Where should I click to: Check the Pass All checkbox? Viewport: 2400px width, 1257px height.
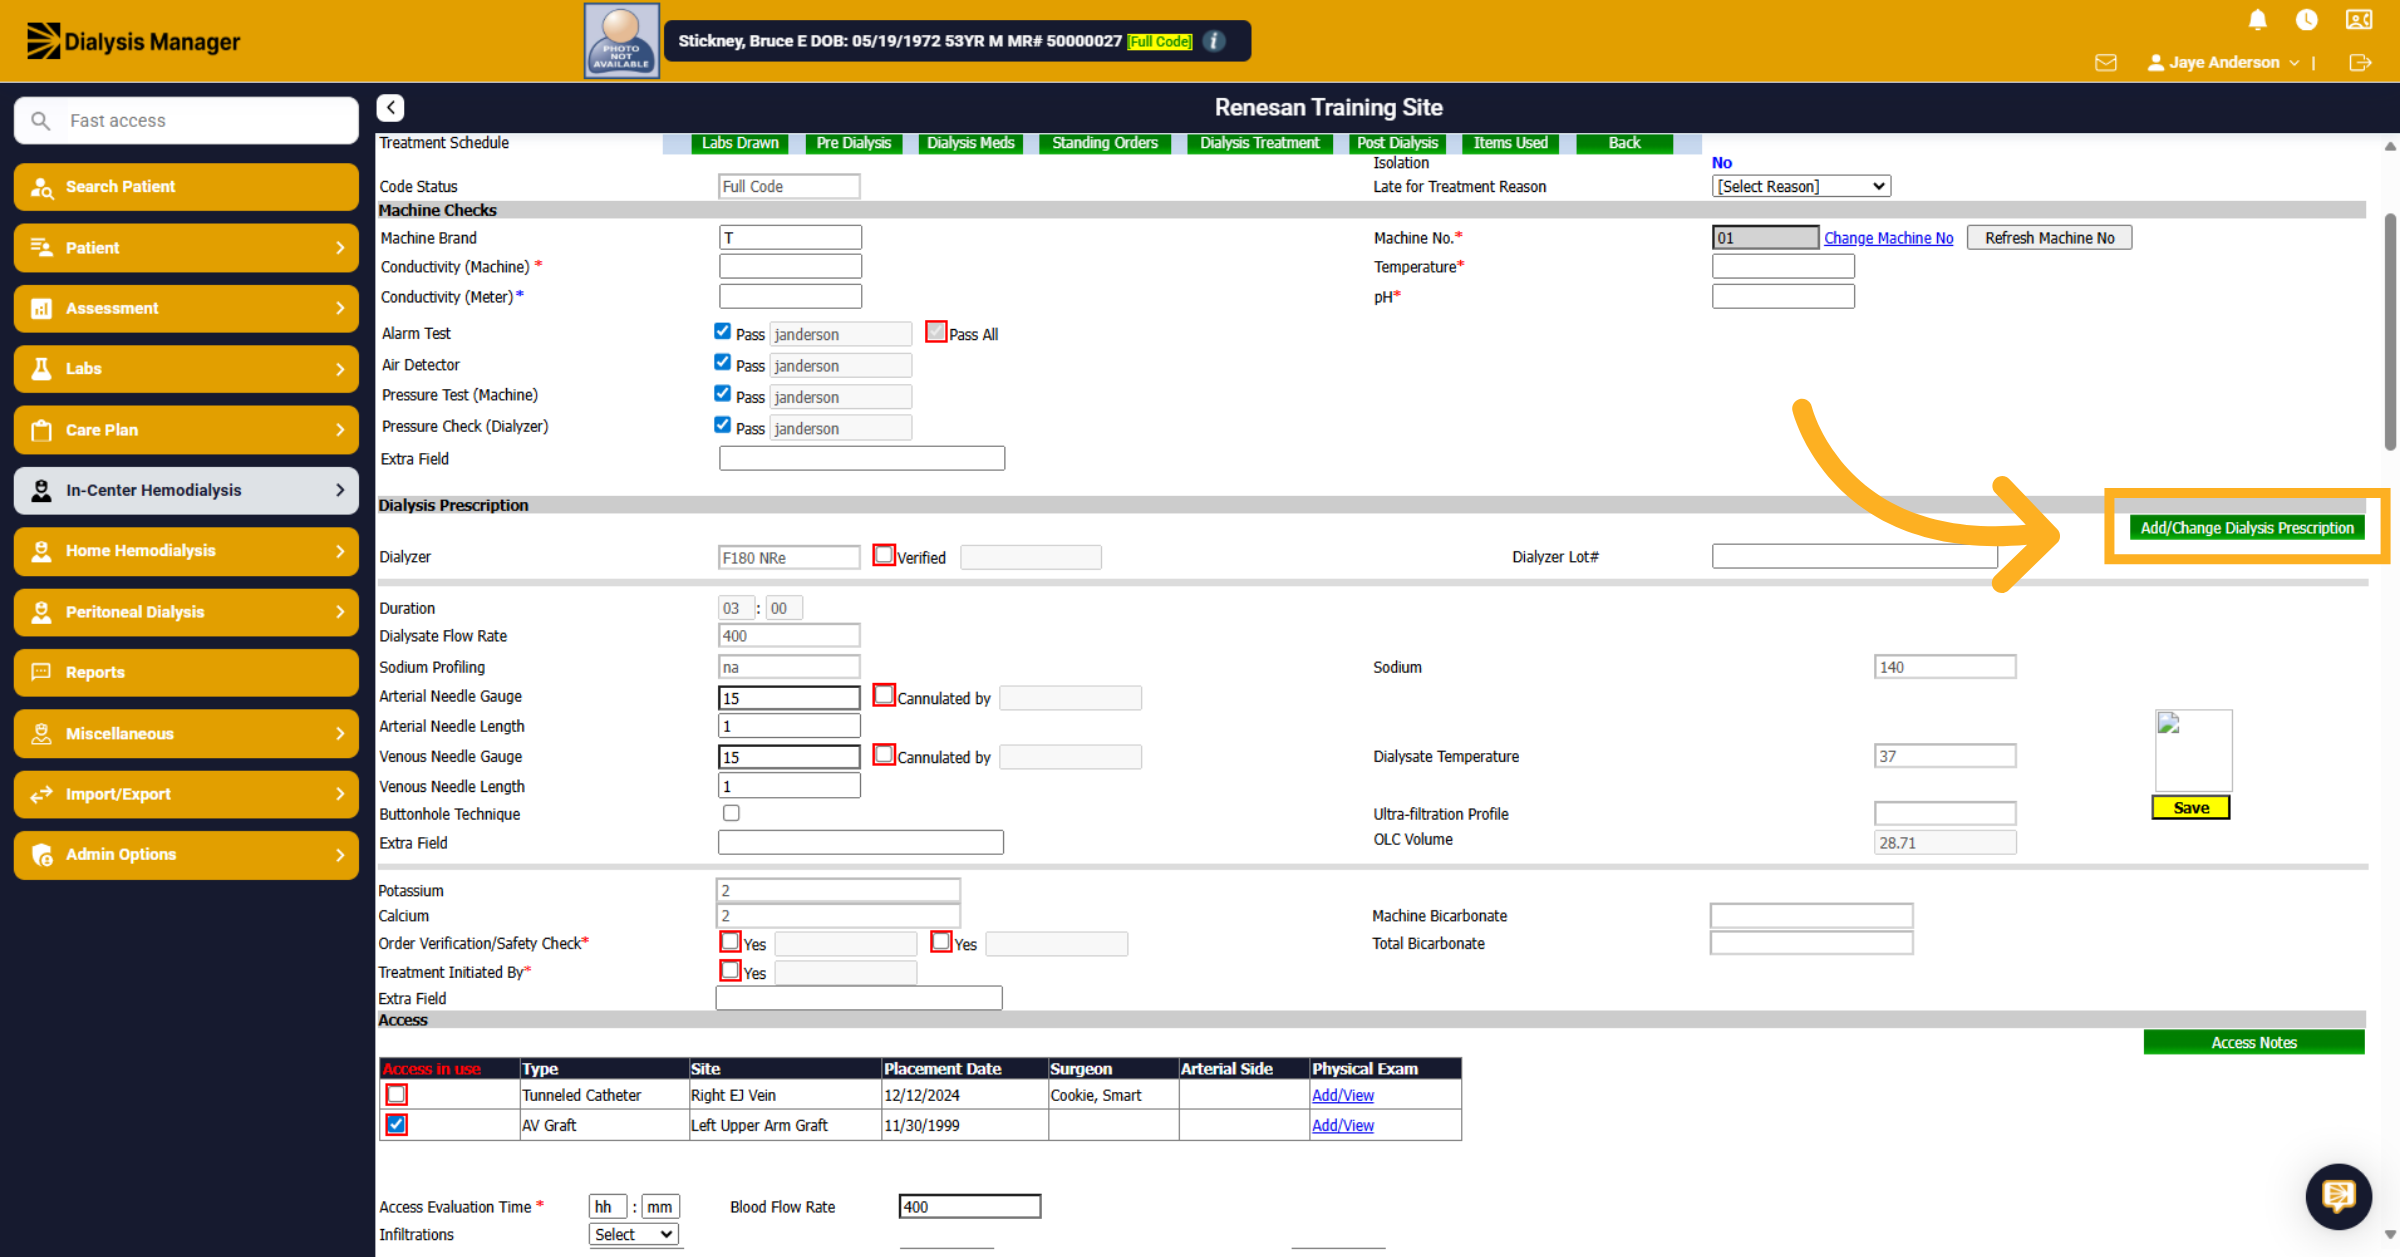(936, 332)
